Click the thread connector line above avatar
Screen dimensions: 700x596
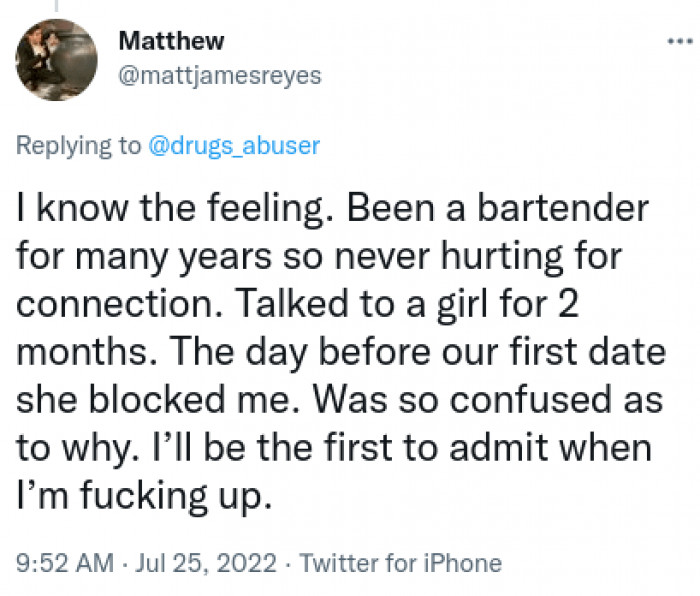point(56,6)
